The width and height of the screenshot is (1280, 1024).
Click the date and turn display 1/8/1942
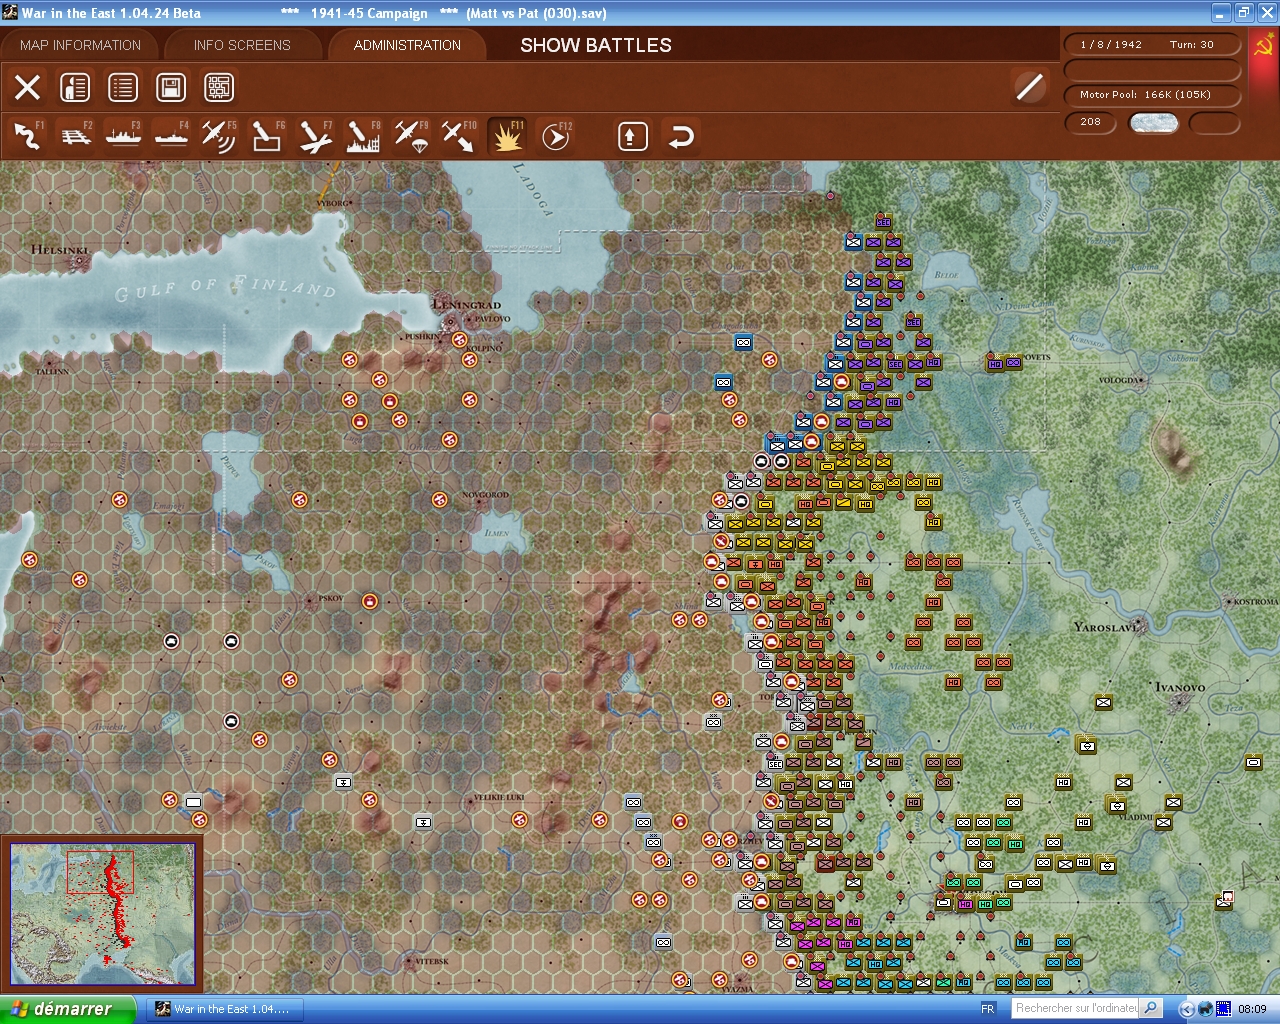(x=1152, y=44)
